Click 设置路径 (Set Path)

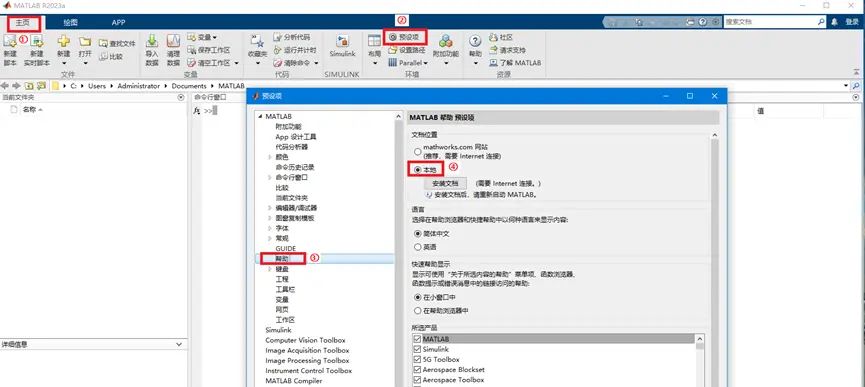407,50
